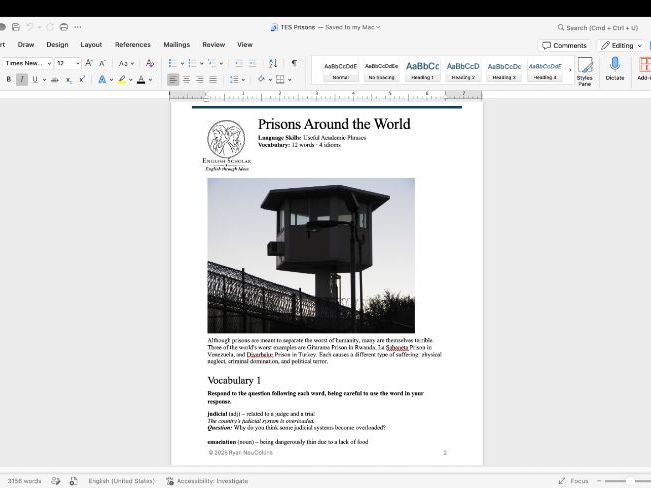Screen dimensions: 651x488
Task: Expand borders options arrow
Action: 290,80
